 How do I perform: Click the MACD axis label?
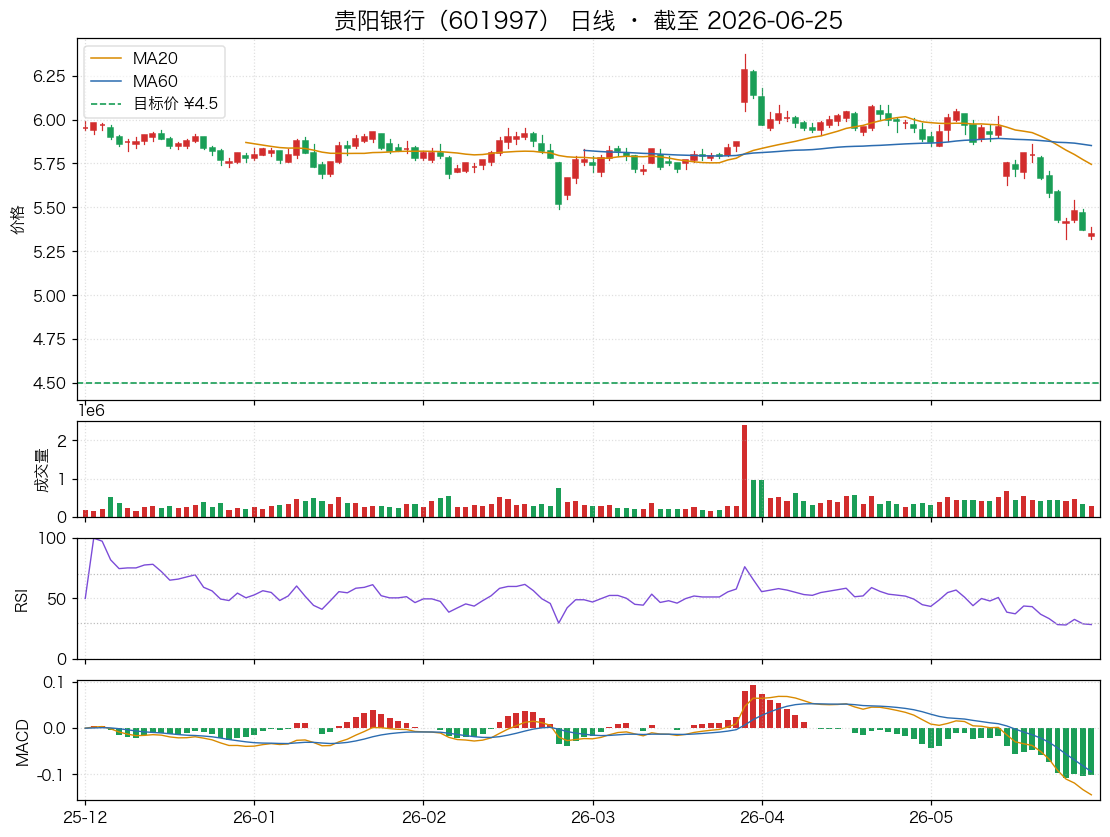coord(23,742)
